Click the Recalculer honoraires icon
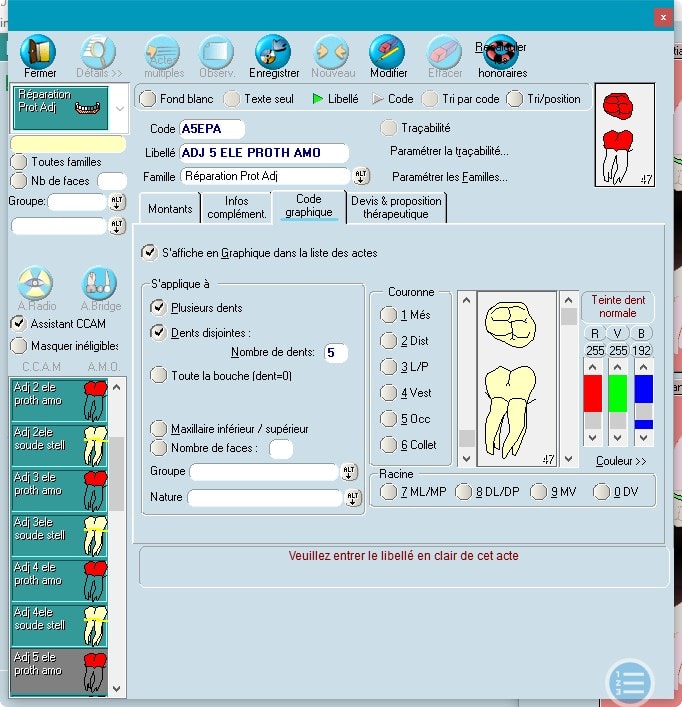This screenshot has width=682, height=707. tap(501, 52)
